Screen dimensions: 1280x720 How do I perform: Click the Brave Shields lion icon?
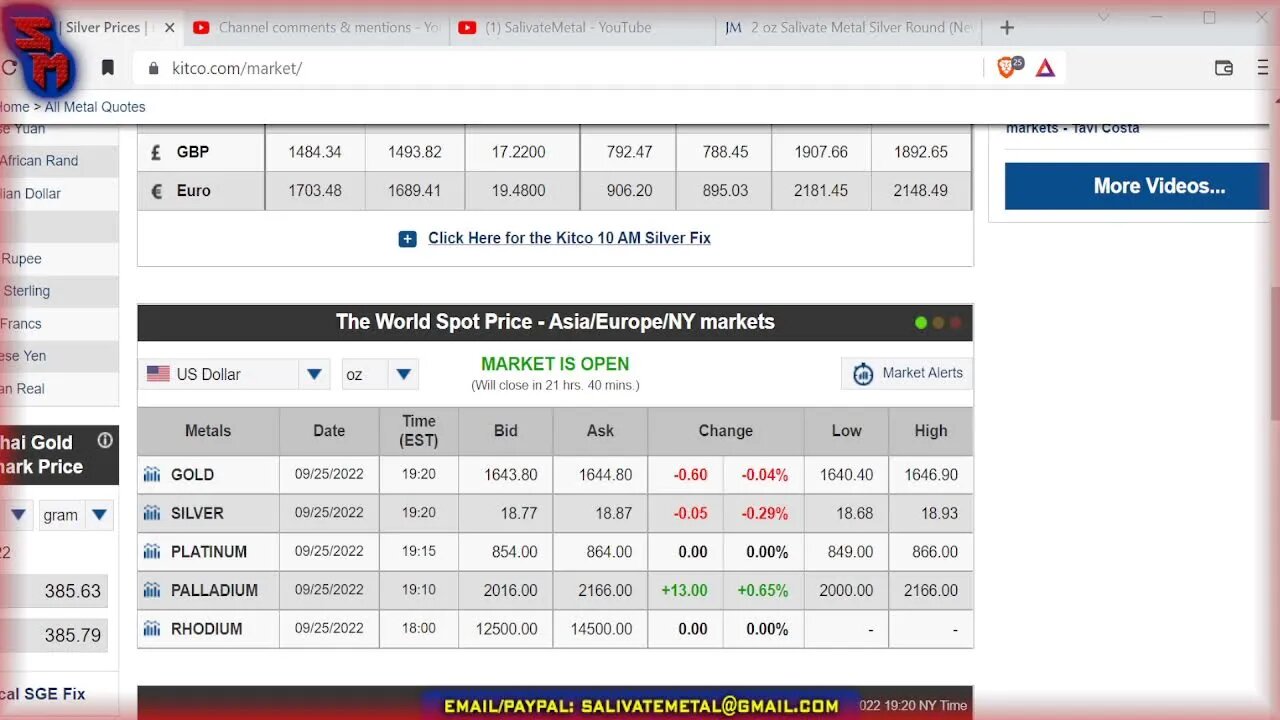coord(1007,68)
